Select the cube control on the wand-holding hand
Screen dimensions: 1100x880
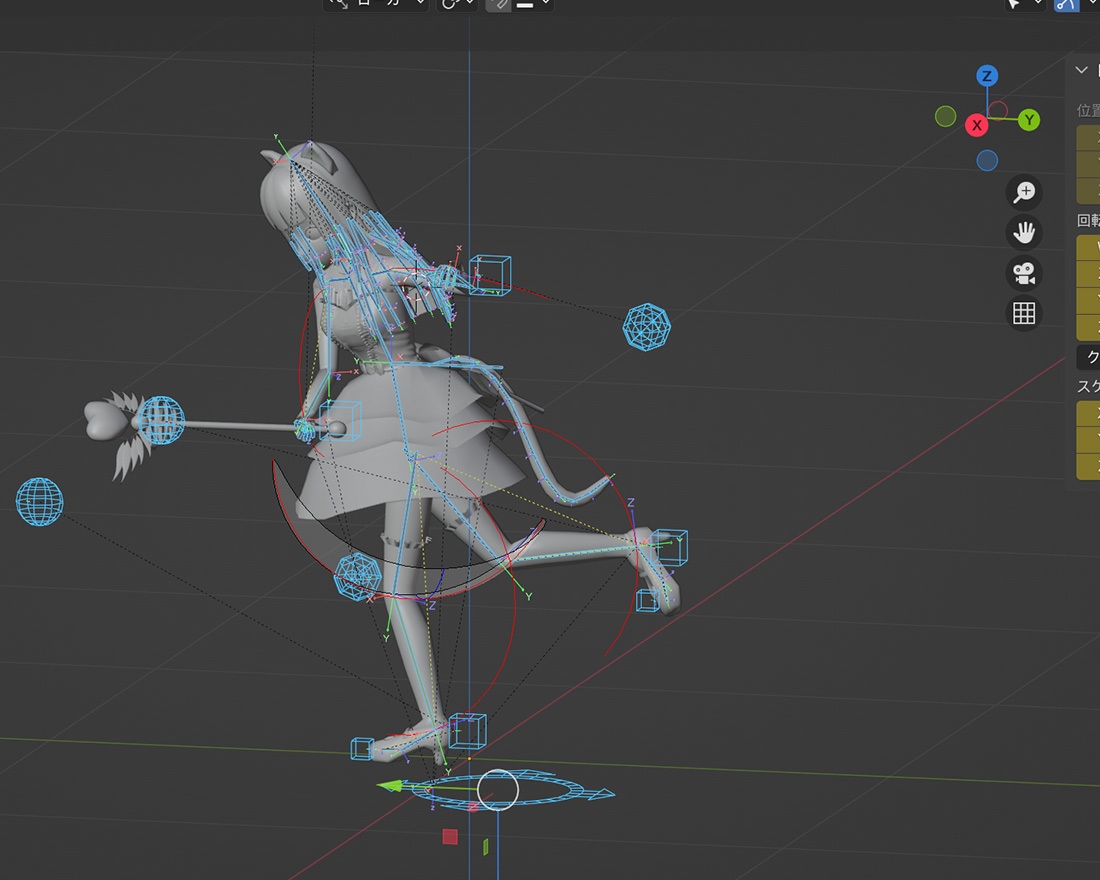tap(340, 420)
